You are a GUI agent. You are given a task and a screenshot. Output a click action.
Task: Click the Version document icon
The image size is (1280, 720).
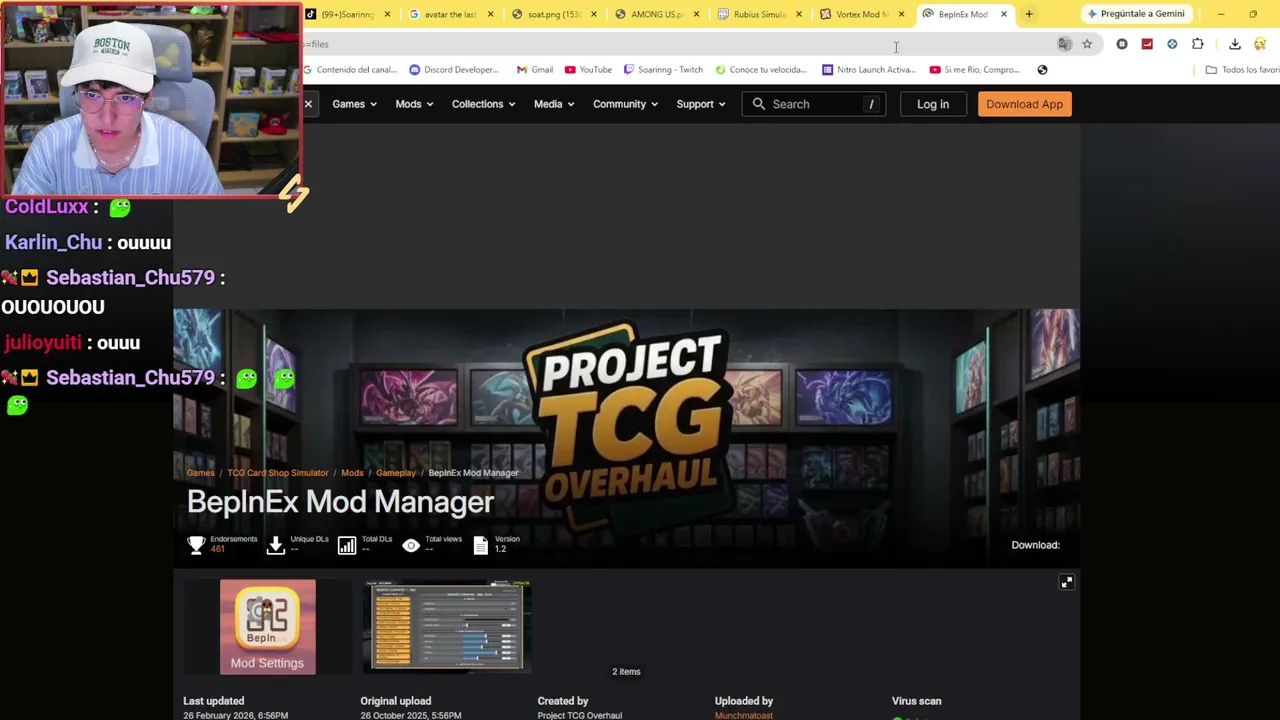[x=481, y=545]
